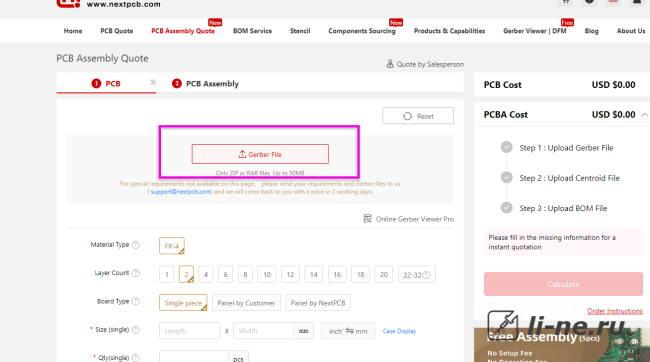
Task: Open Material Type help tooltip icon
Action: [136, 245]
